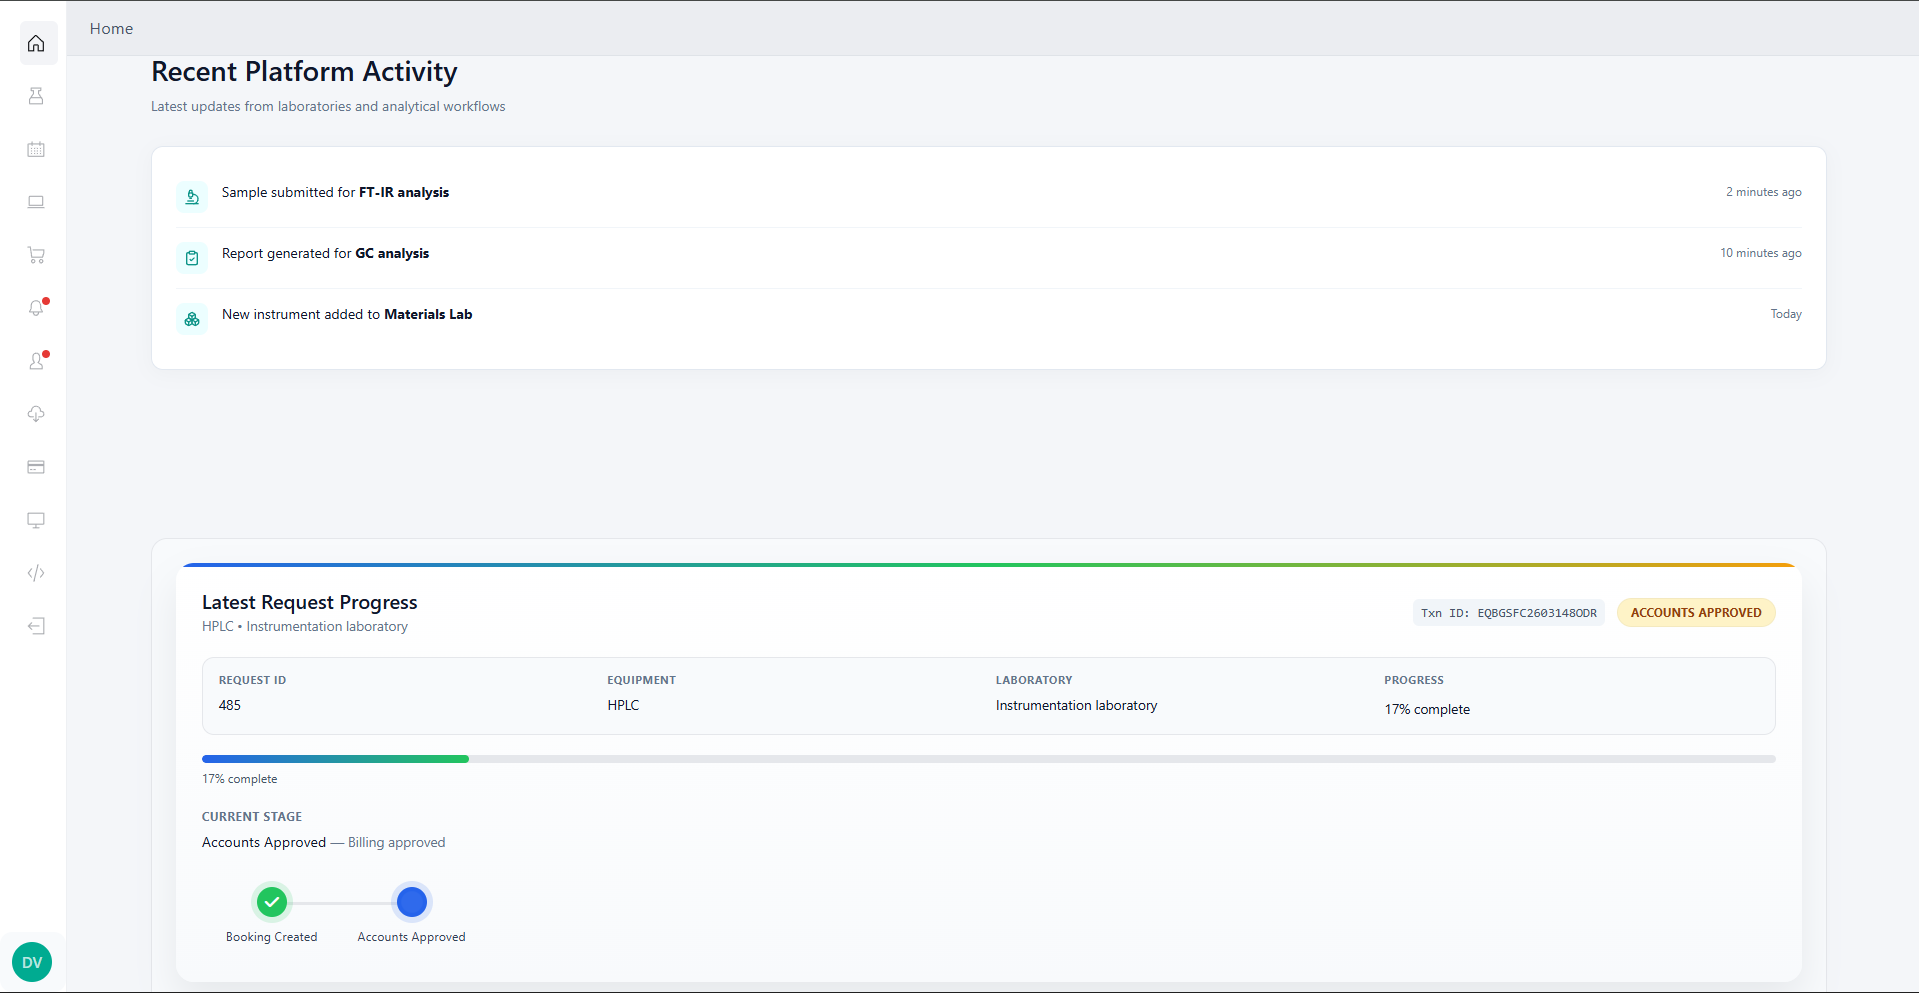Click the user profile icon with red badge
Viewport: 1919px width, 993px height.
(x=36, y=361)
